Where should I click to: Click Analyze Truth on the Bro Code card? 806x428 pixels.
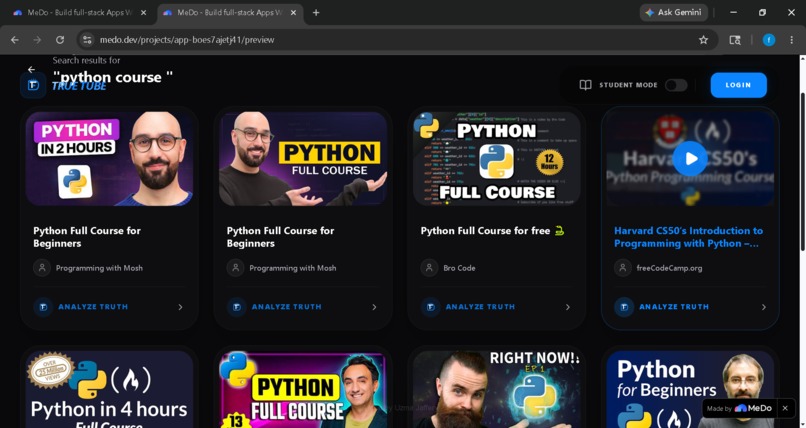pos(480,307)
